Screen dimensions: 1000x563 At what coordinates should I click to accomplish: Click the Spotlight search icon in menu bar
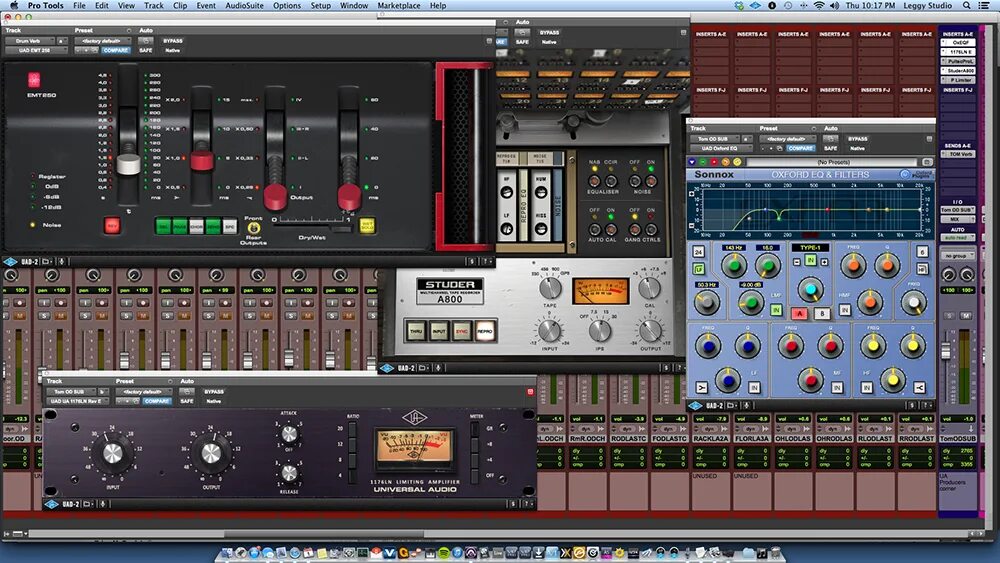(967, 5)
